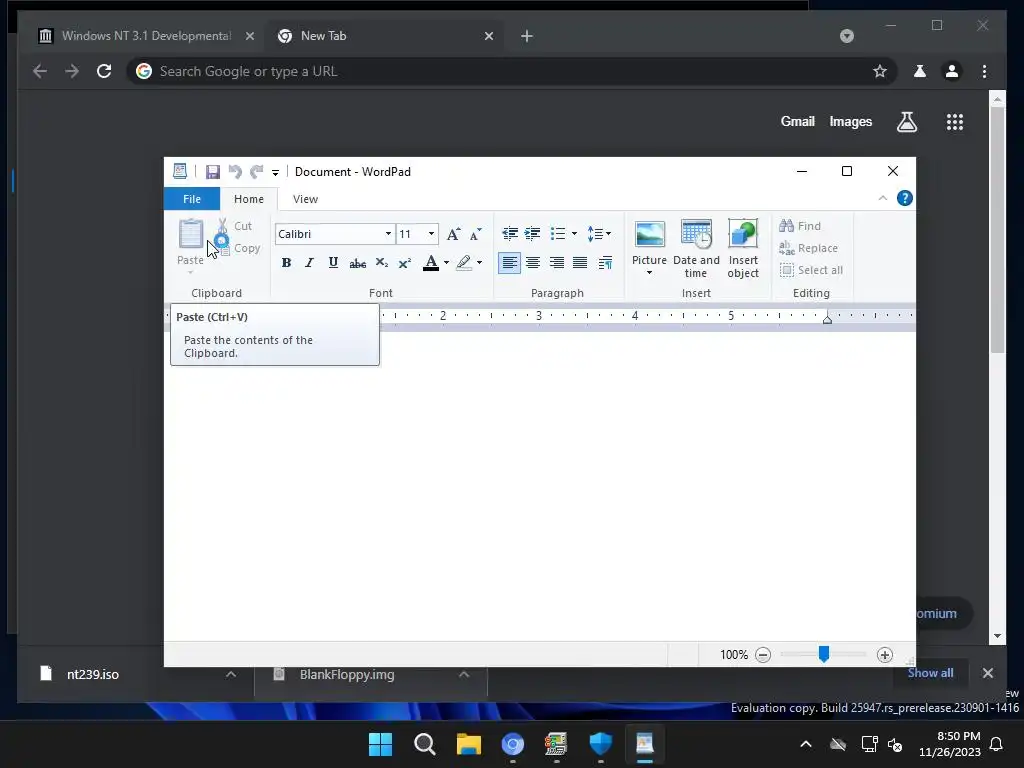Open the WordPad File menu

(191, 199)
